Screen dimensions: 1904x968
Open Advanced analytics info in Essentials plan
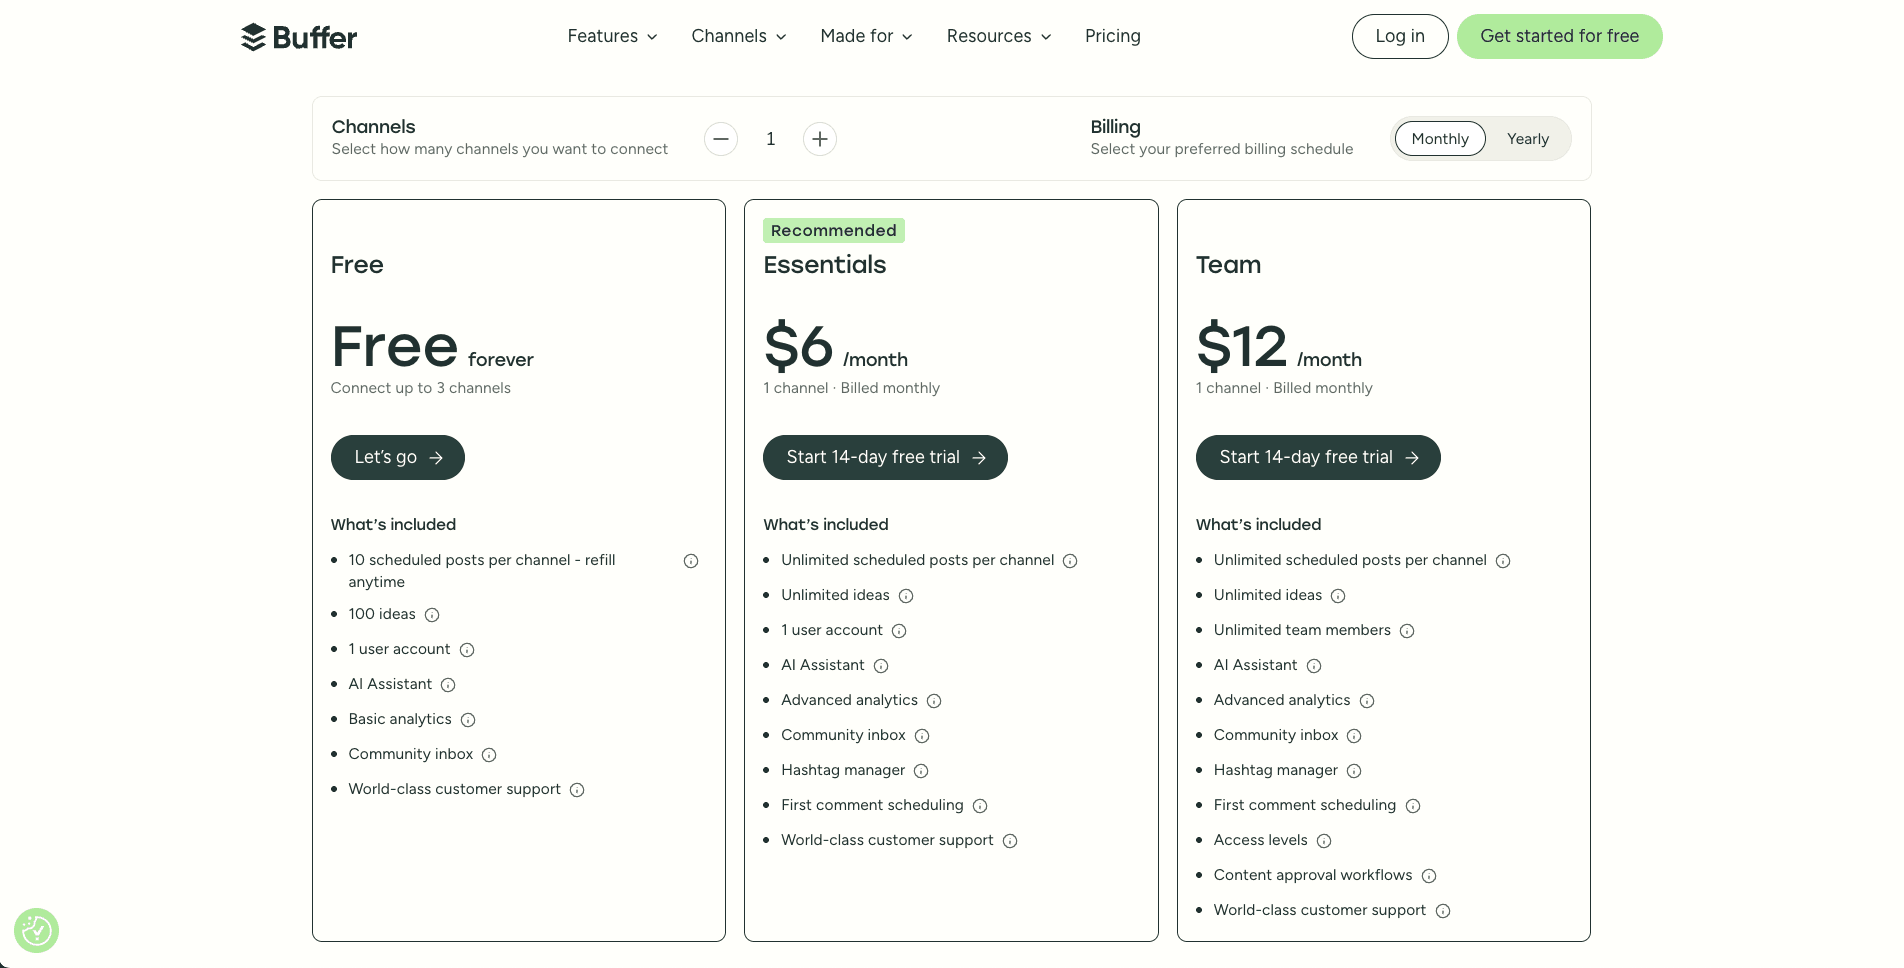[x=934, y=701]
